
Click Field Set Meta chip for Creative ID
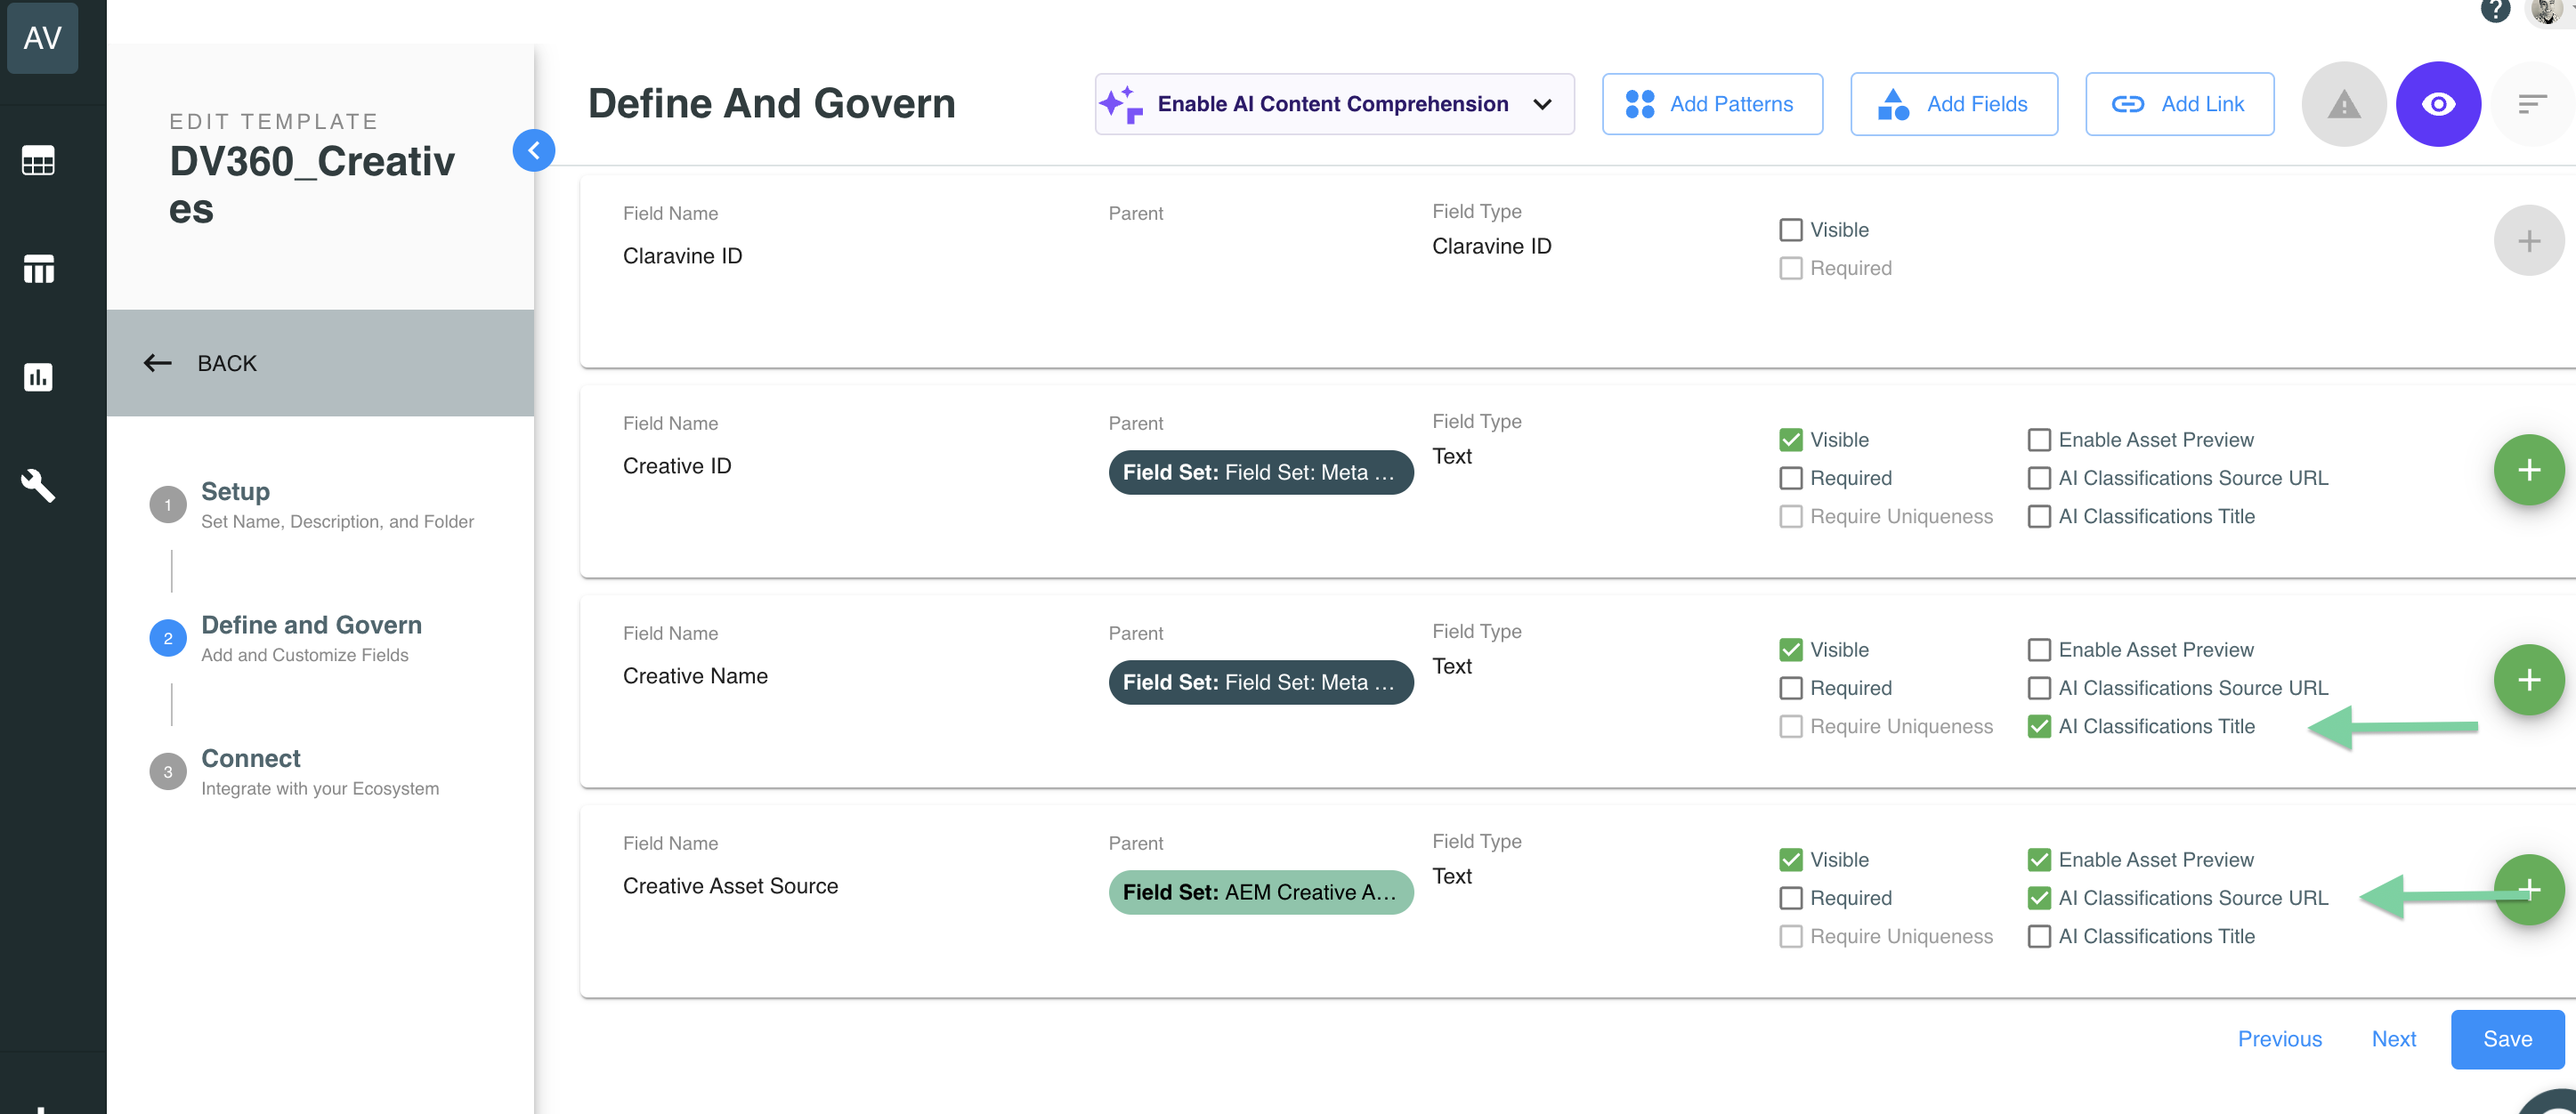click(1260, 472)
